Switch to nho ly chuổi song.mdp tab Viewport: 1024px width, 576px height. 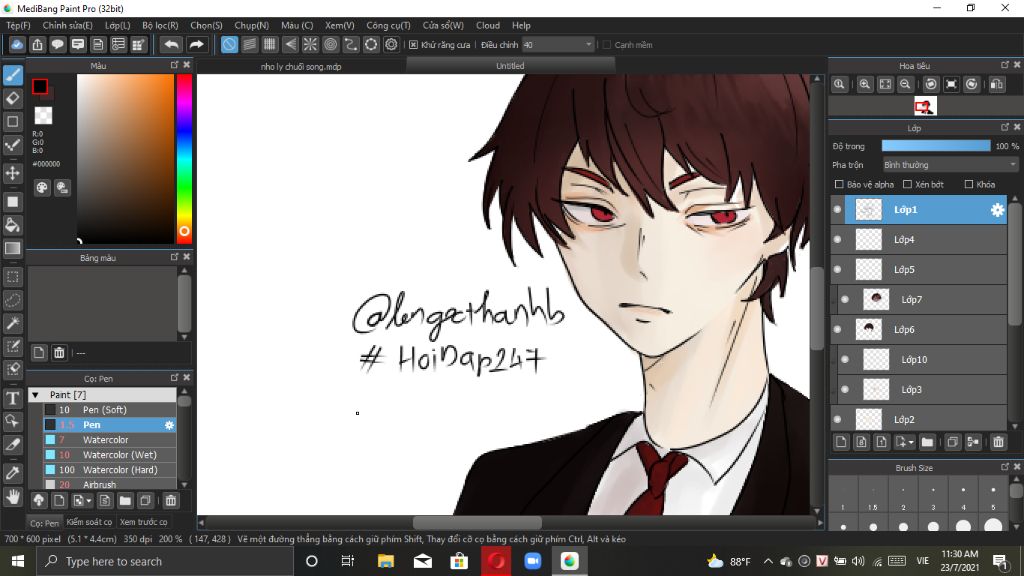(x=301, y=66)
